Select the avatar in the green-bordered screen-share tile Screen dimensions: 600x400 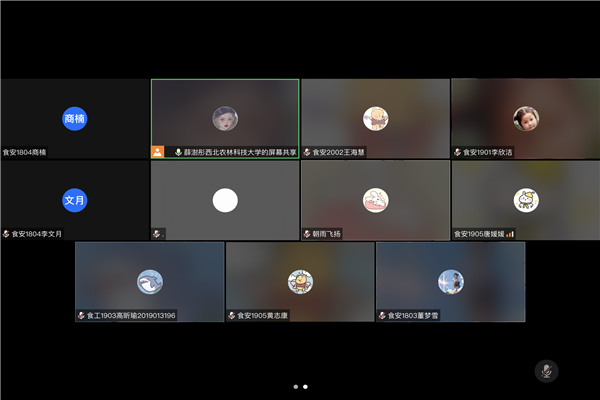(225, 118)
